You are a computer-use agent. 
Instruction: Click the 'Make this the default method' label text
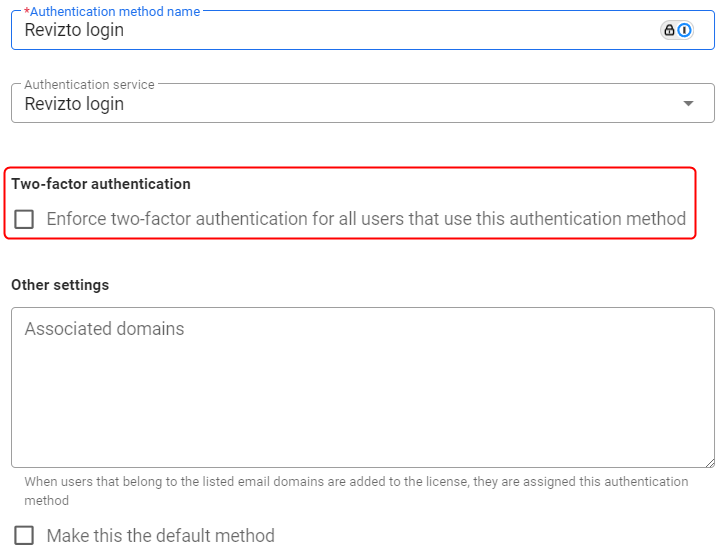pos(160,535)
